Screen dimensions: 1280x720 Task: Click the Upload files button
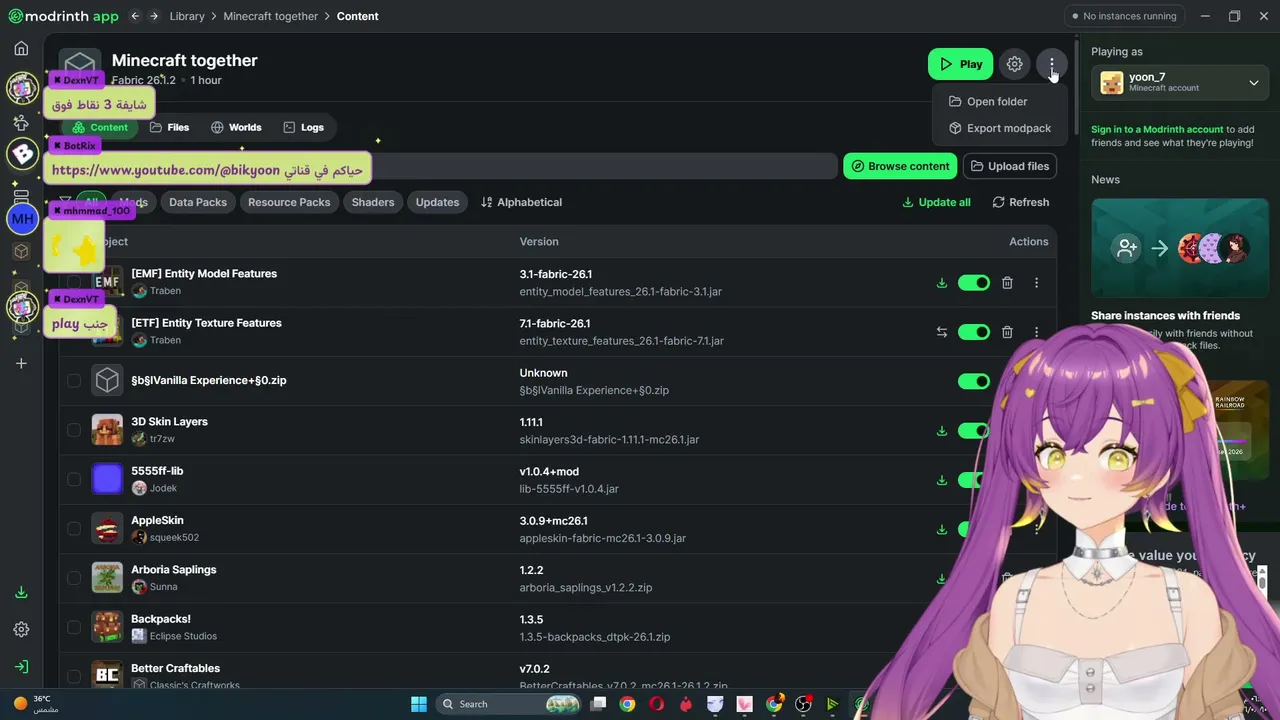[1010, 166]
